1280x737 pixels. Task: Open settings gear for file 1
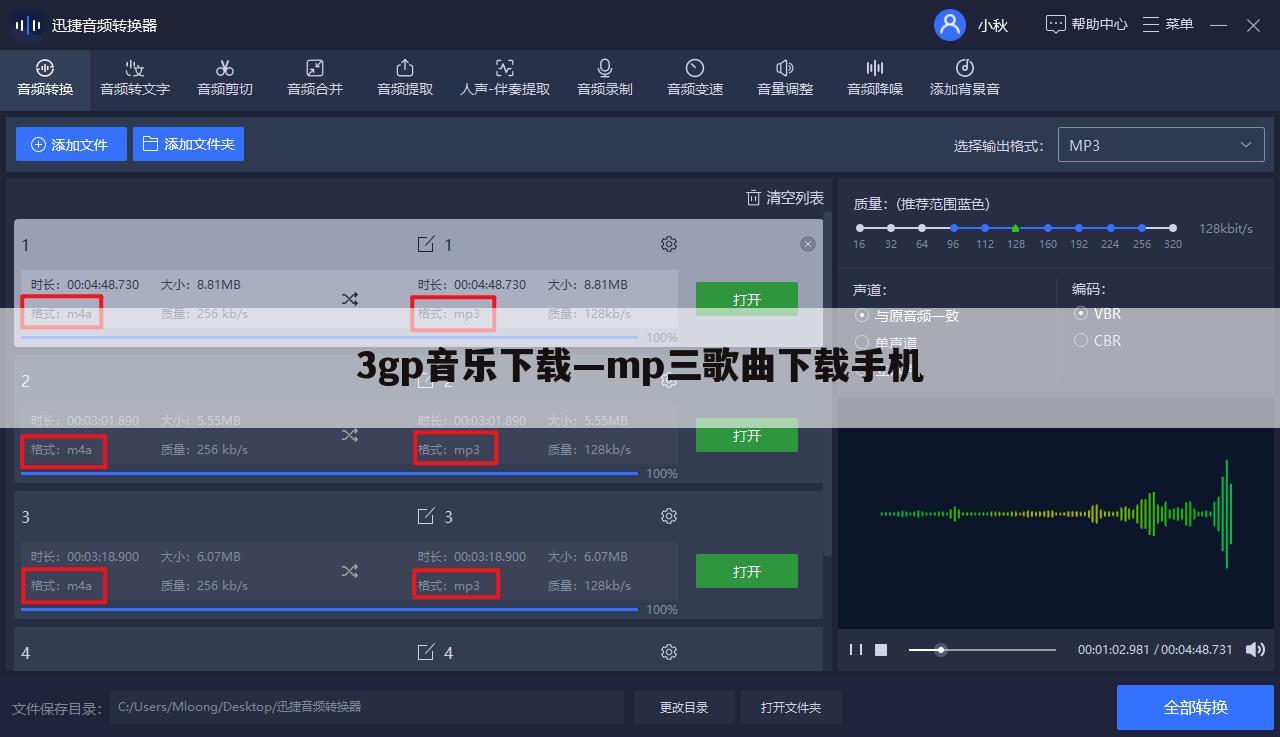click(669, 244)
